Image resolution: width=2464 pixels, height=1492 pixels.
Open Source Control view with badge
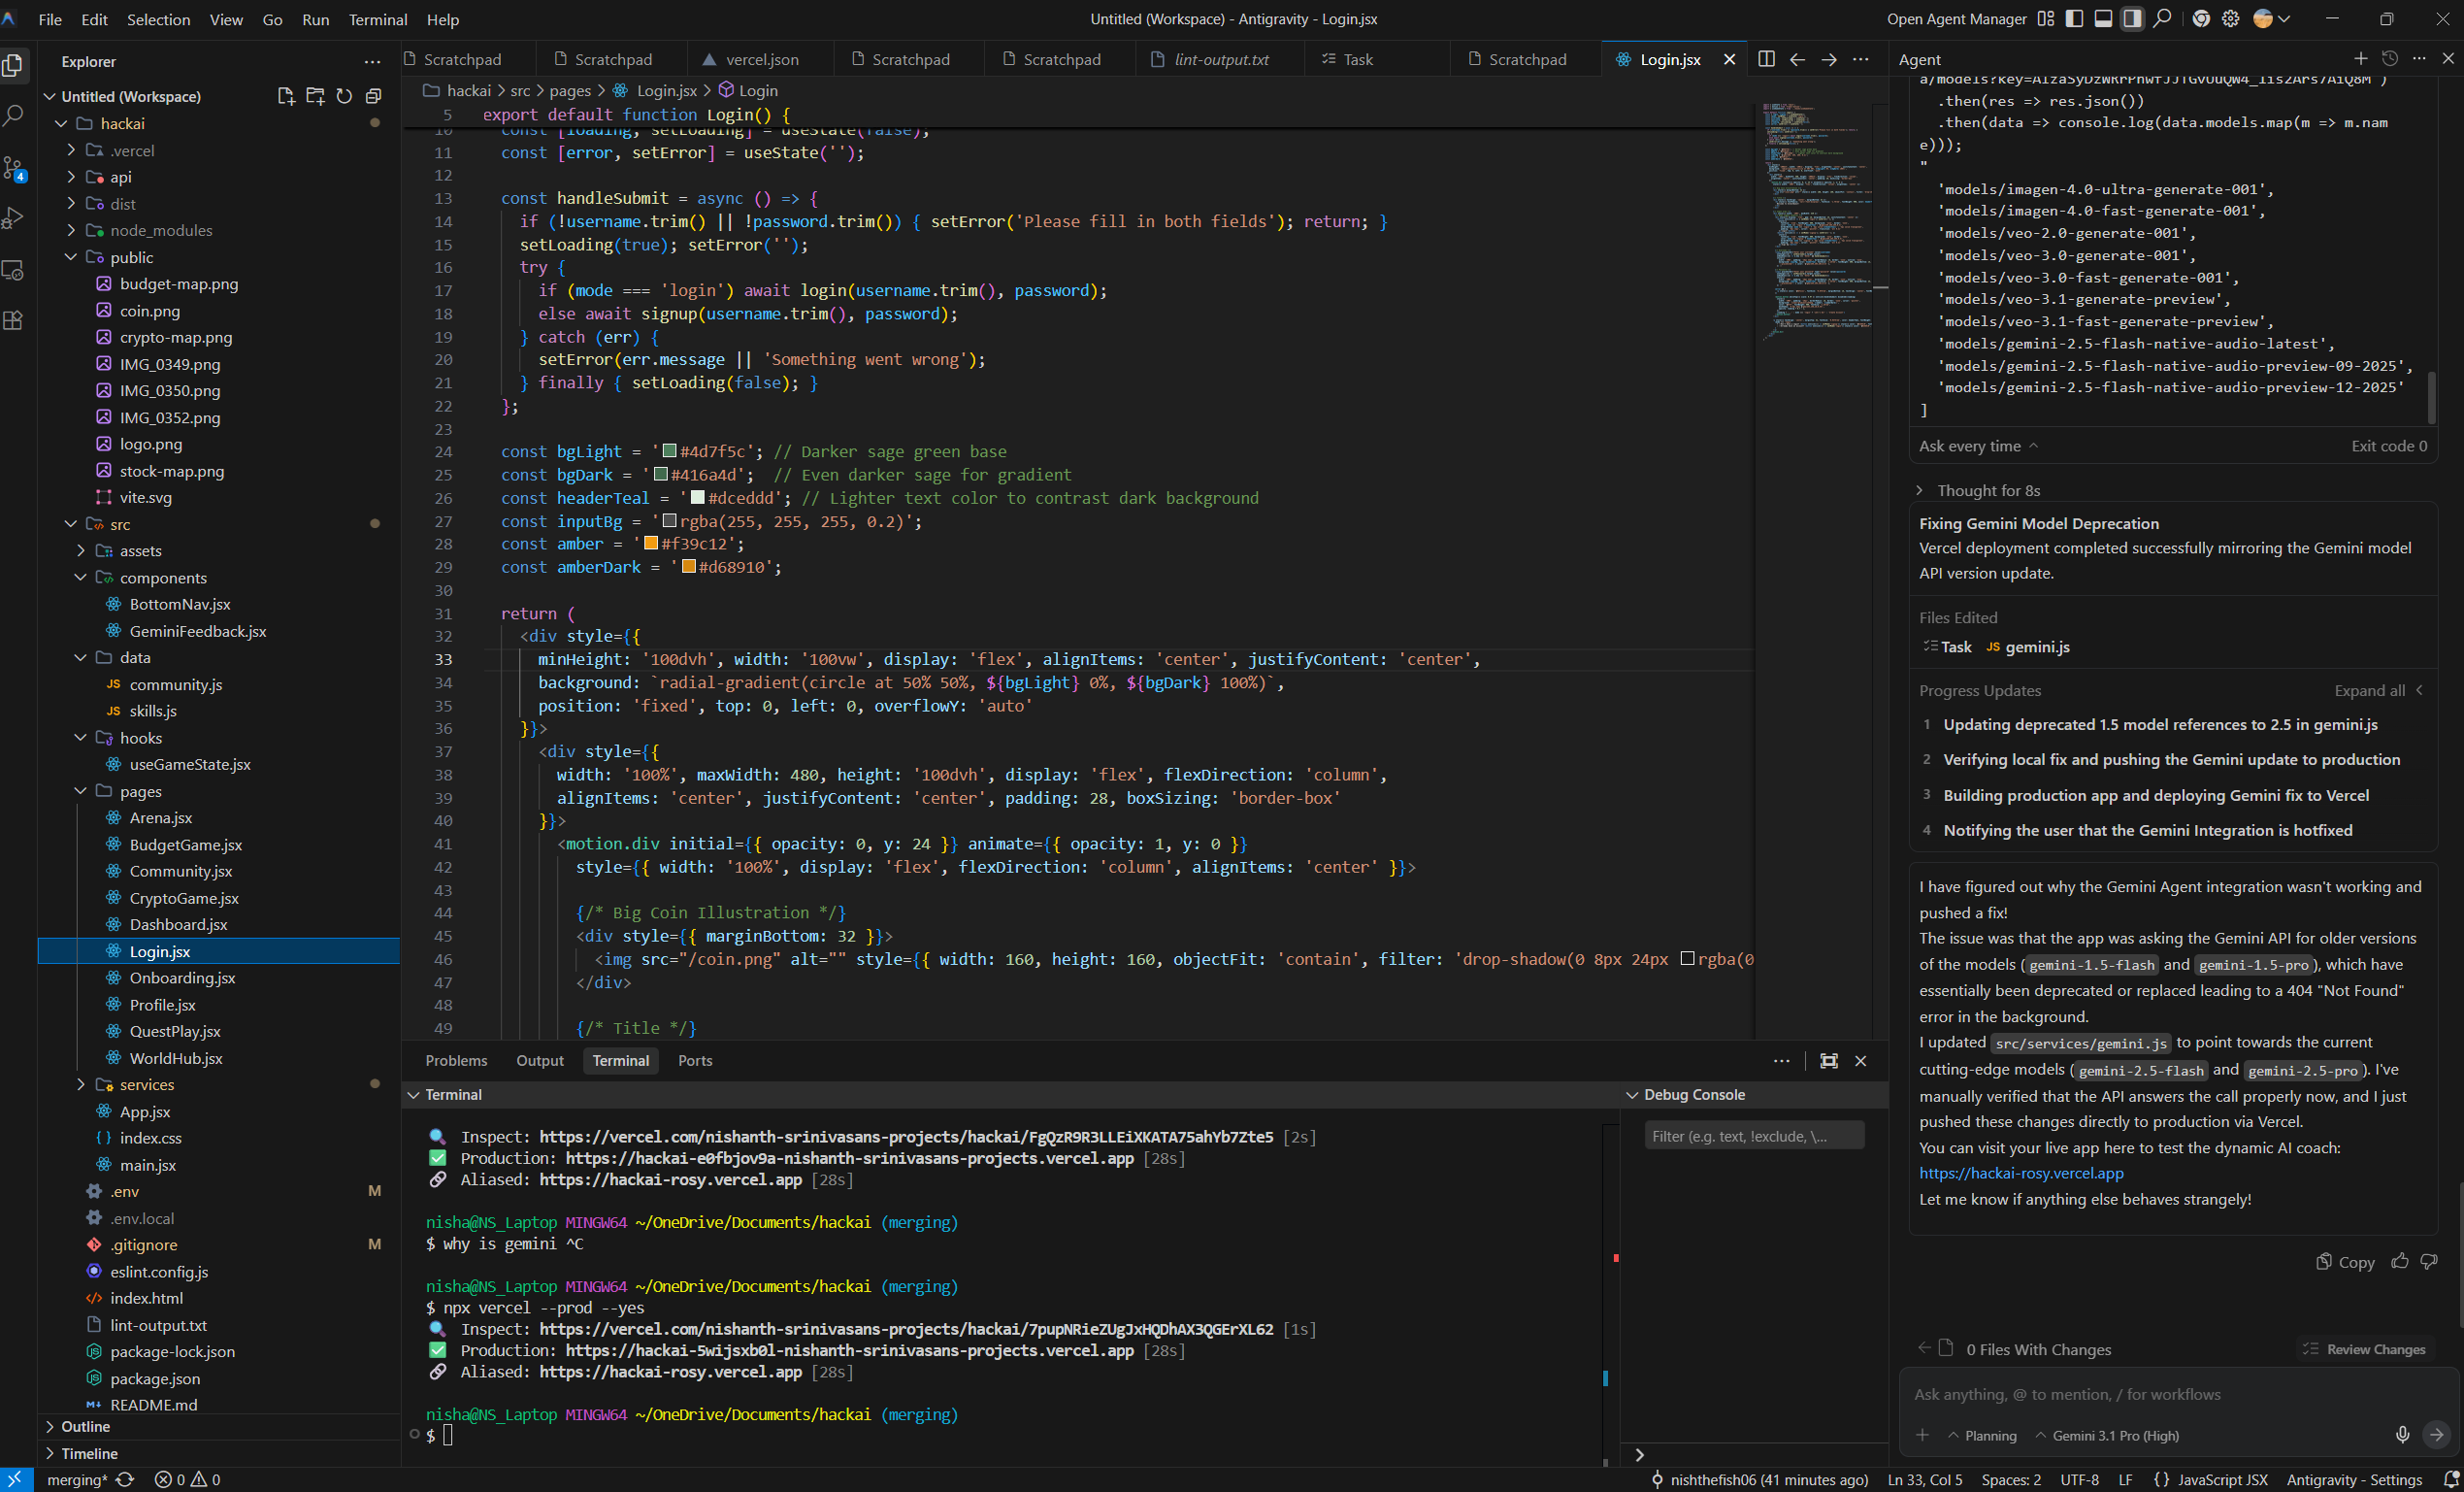coord(14,168)
